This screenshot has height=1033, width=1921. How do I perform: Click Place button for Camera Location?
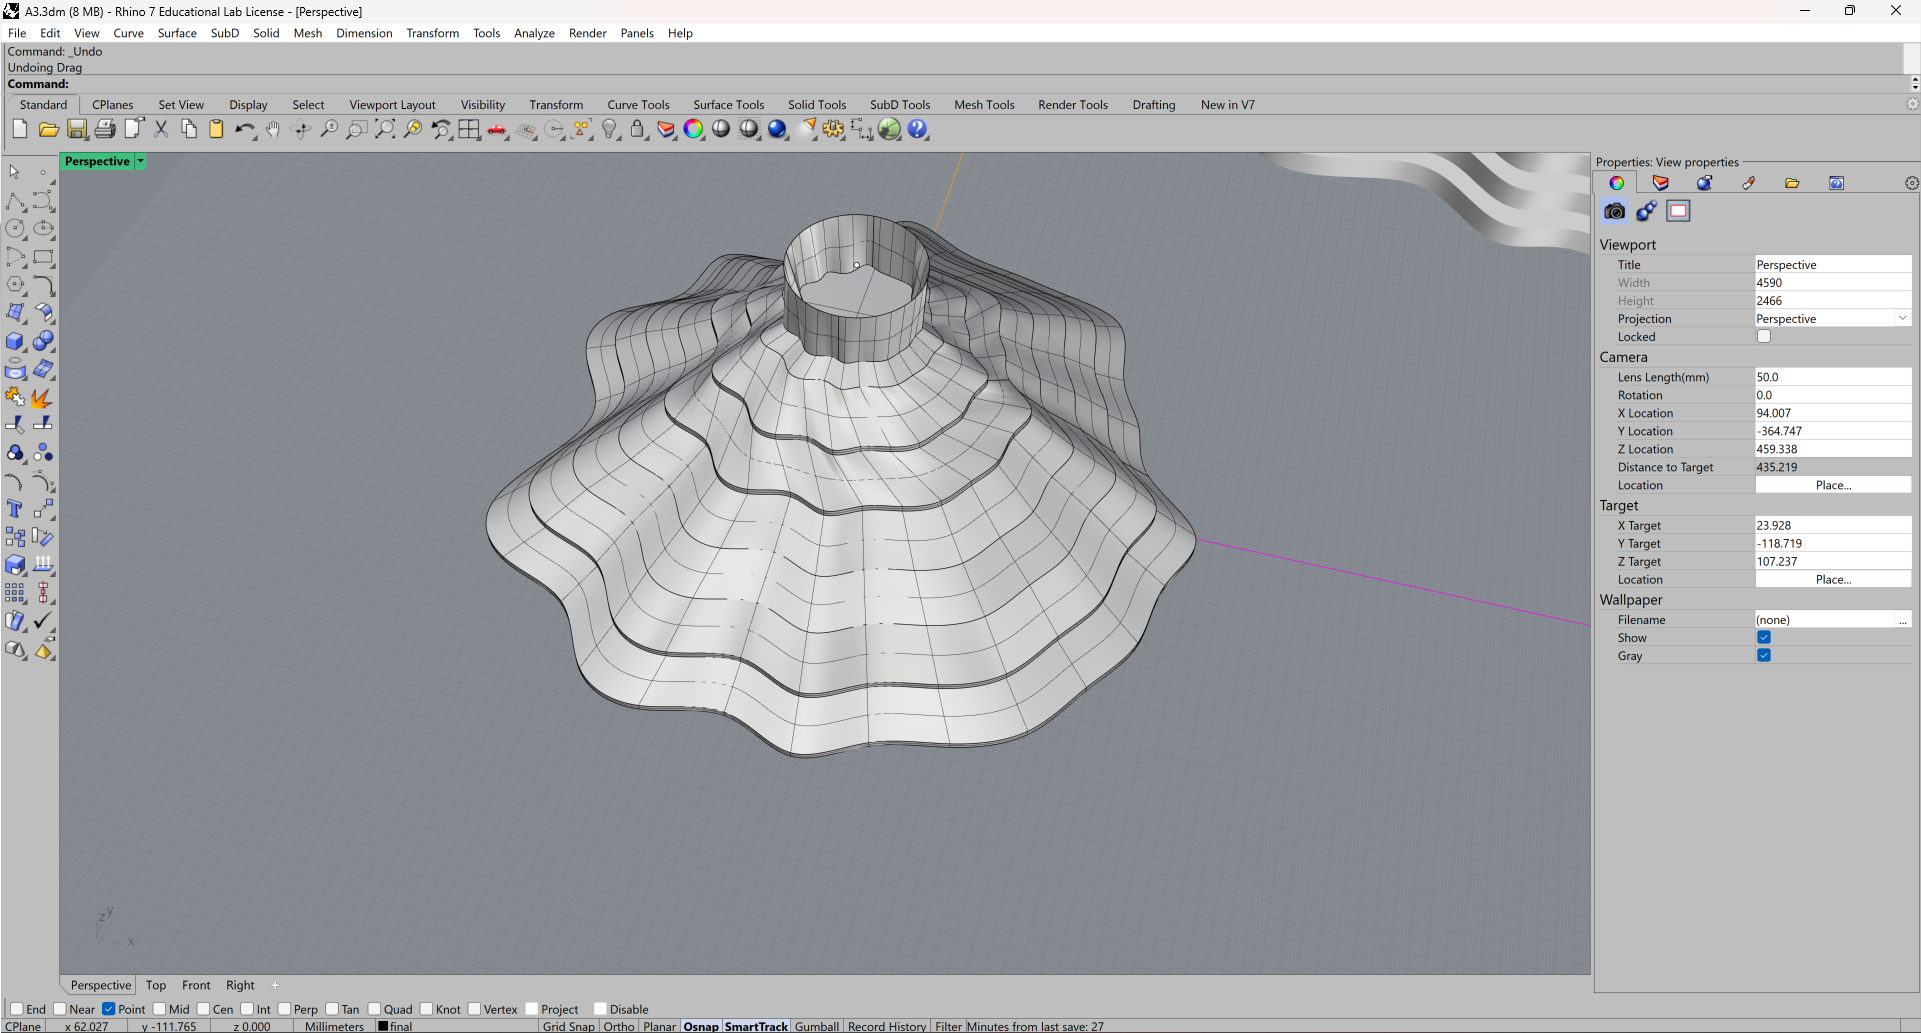(x=1833, y=485)
